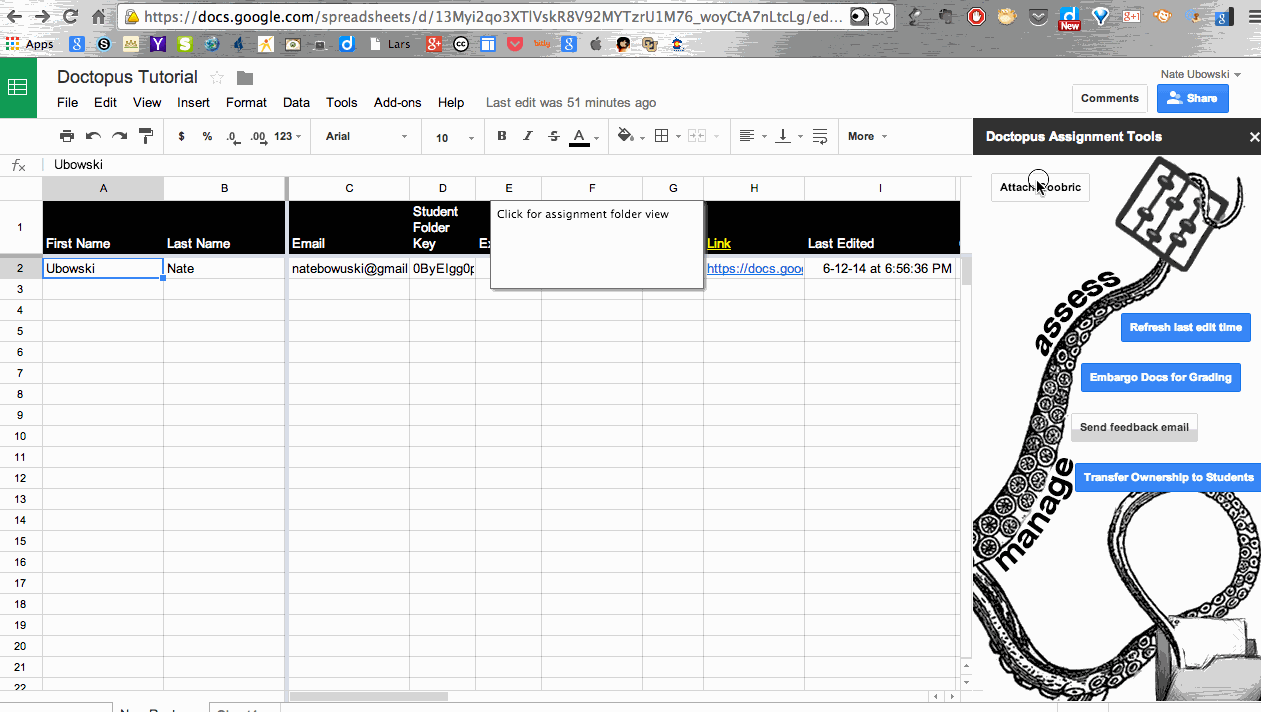Open the Nate Ubowski account dropdown
The image size is (1261, 712).
1200,75
